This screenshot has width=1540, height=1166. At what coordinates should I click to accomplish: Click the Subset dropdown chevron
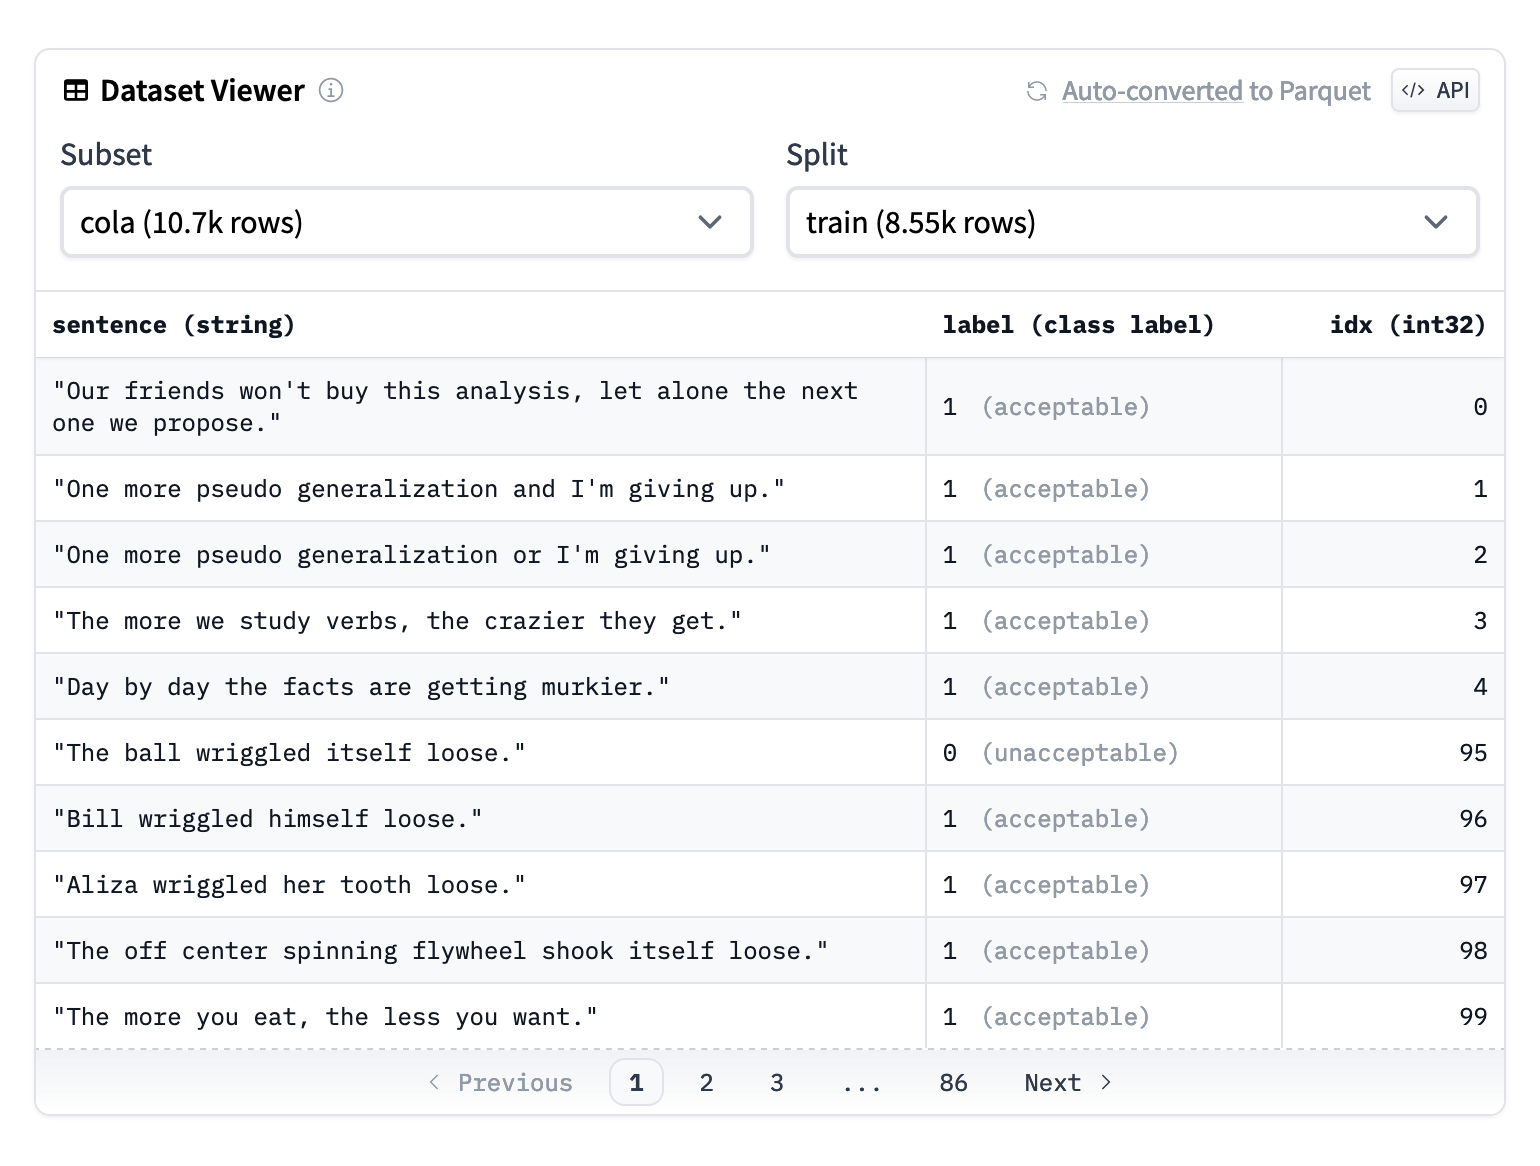click(x=710, y=222)
